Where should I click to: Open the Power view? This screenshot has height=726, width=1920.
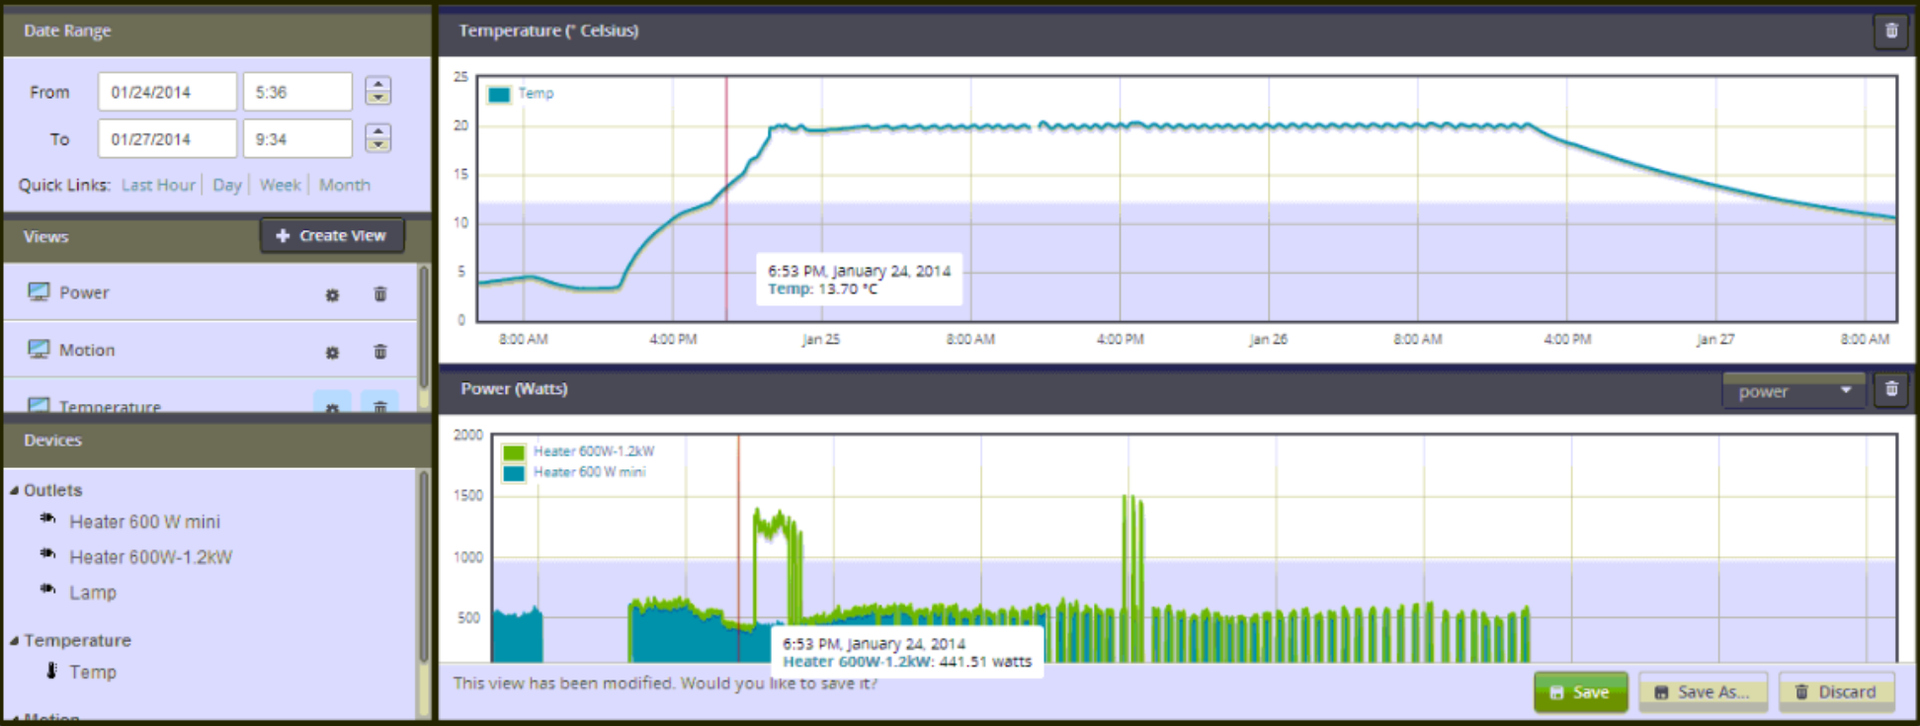(83, 293)
